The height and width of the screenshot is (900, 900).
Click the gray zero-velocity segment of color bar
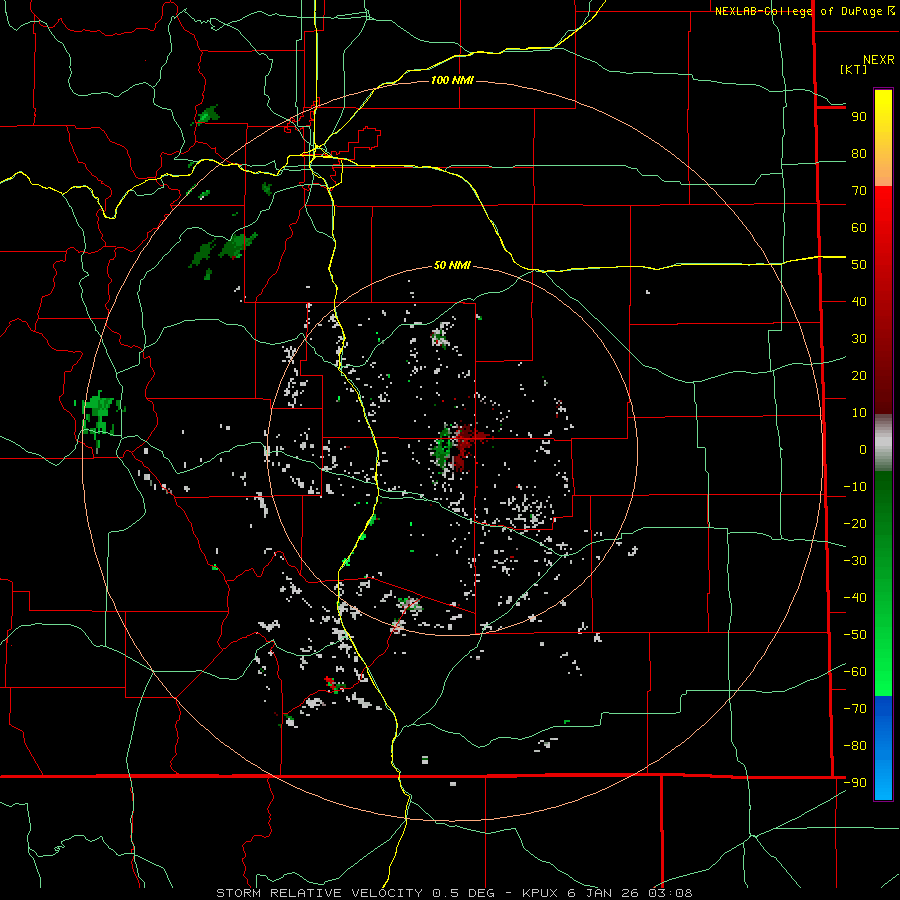[x=883, y=443]
